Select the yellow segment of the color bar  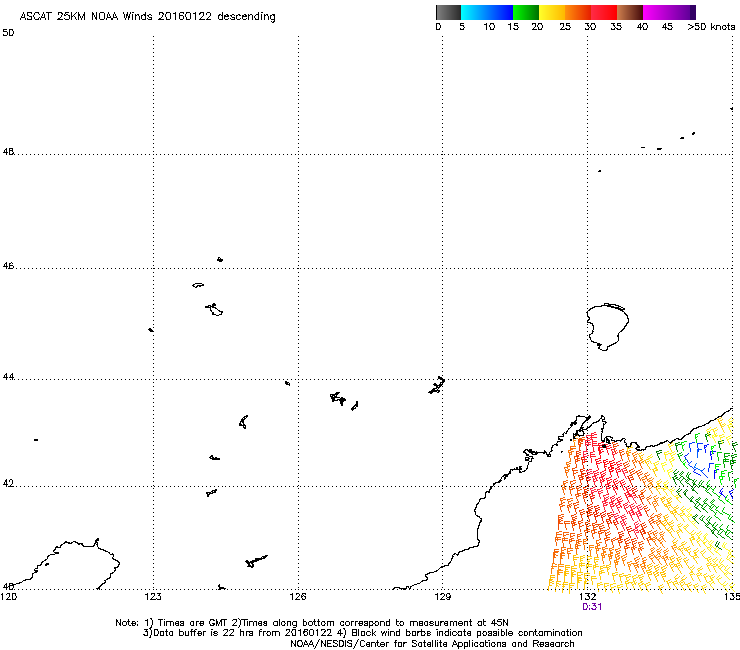tap(552, 12)
